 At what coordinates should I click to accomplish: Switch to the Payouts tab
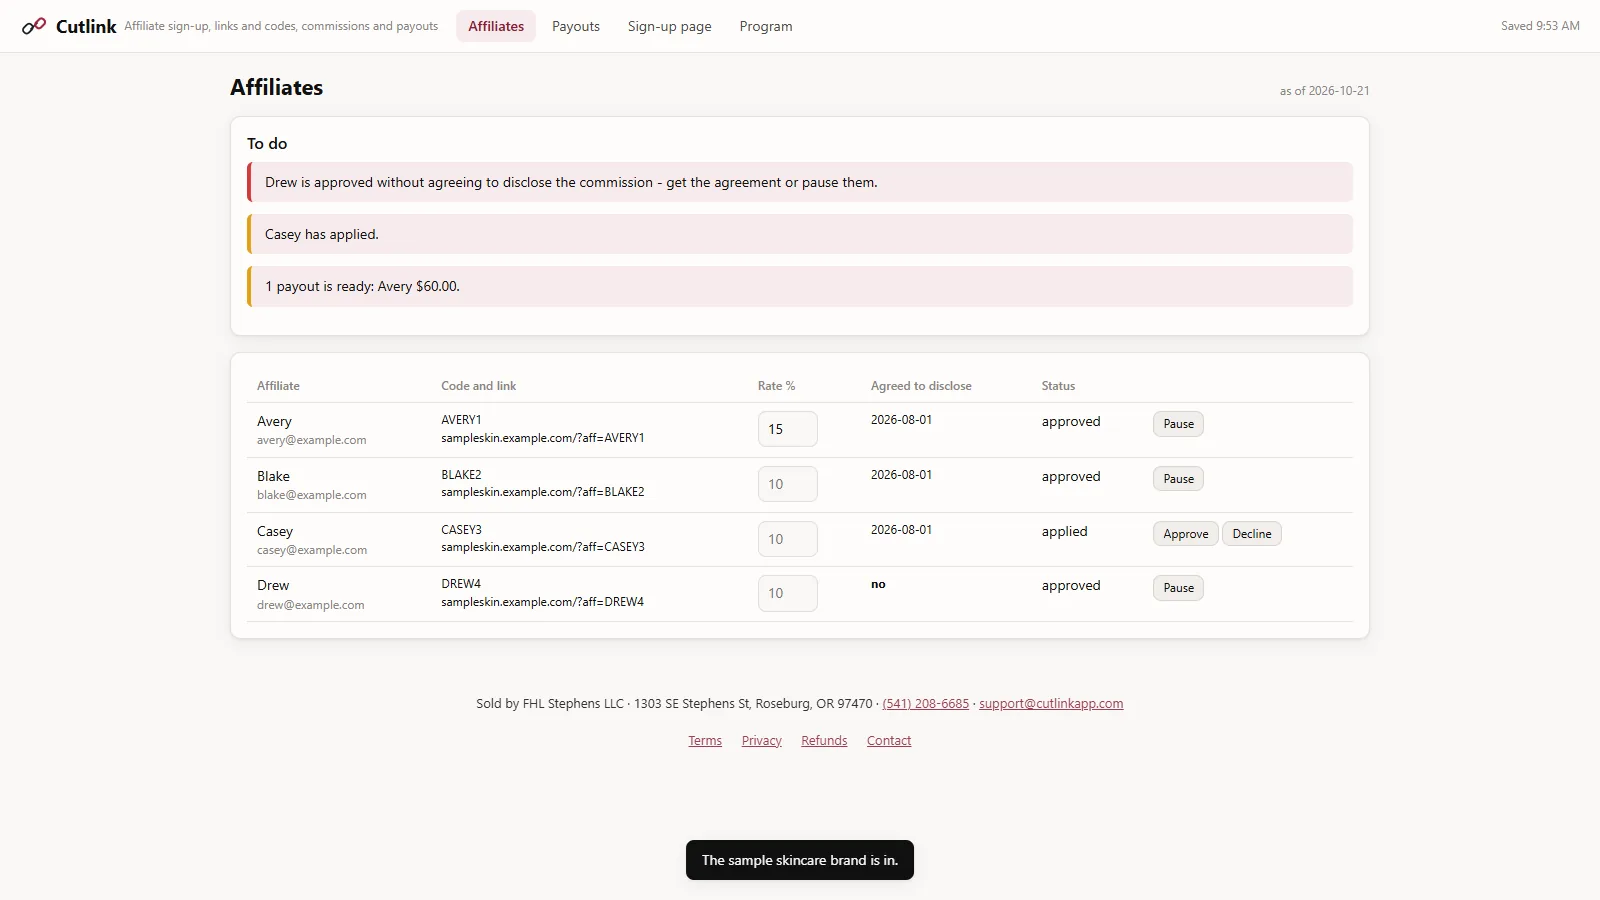[576, 26]
